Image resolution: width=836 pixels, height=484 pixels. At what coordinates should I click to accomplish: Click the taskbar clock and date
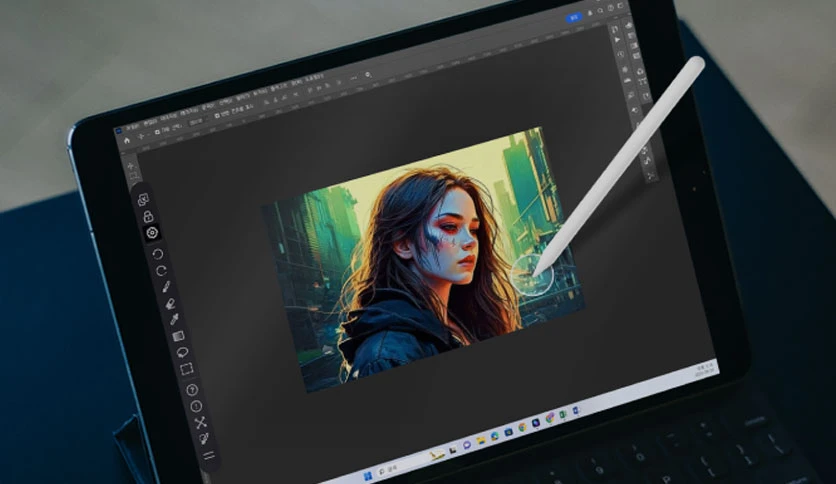coord(704,369)
